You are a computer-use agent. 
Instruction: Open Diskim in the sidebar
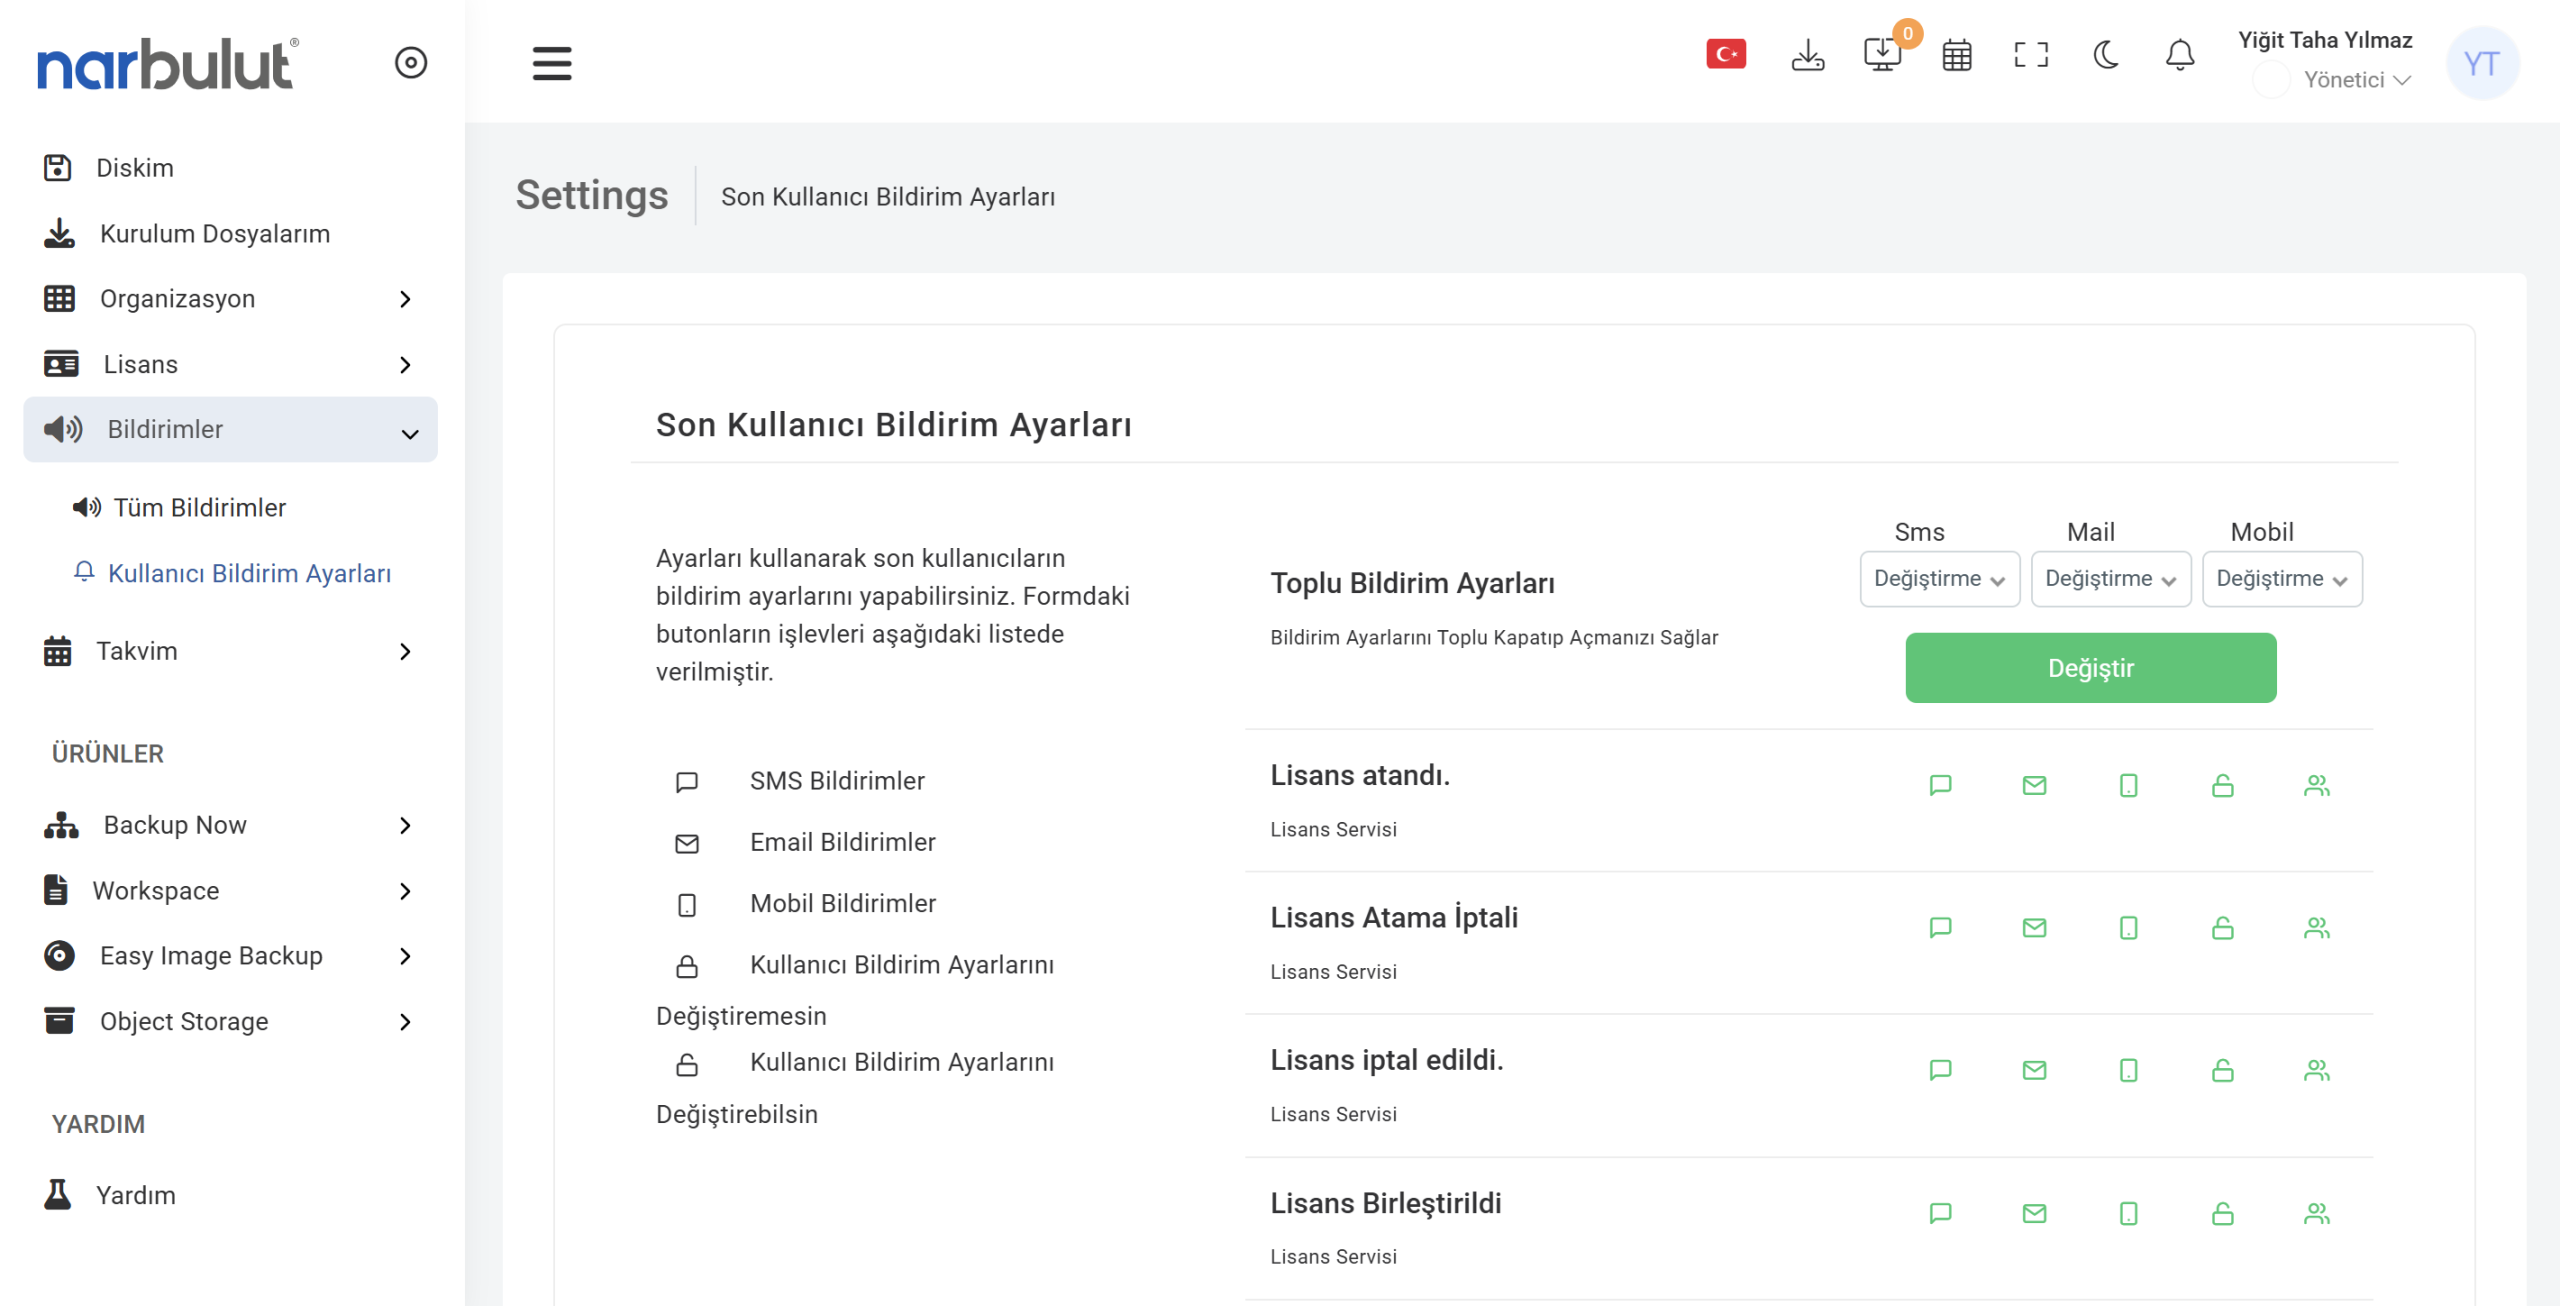coord(134,168)
